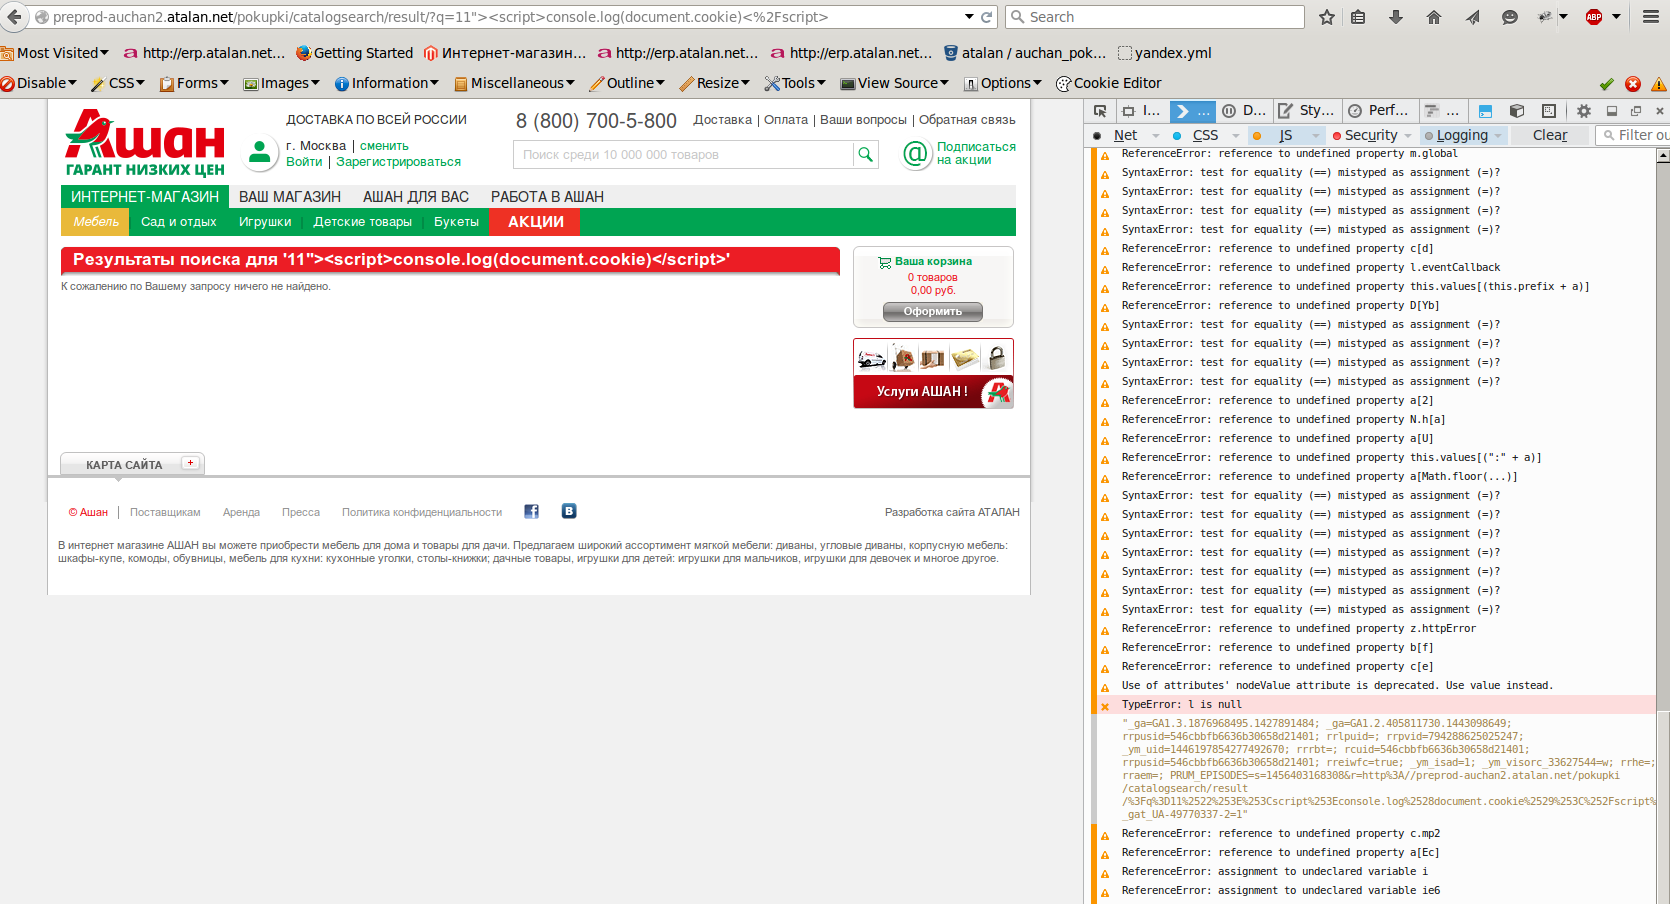Toggle the JS filter in console

(x=1285, y=135)
